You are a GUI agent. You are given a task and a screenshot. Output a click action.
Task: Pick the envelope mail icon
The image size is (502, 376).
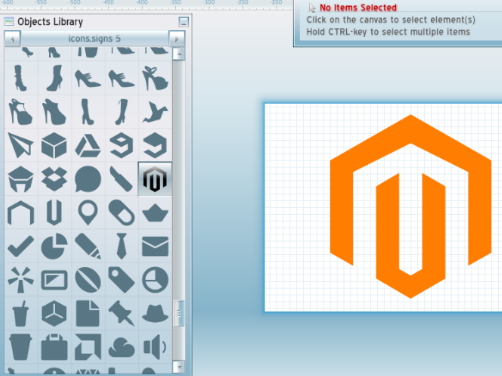tap(155, 246)
